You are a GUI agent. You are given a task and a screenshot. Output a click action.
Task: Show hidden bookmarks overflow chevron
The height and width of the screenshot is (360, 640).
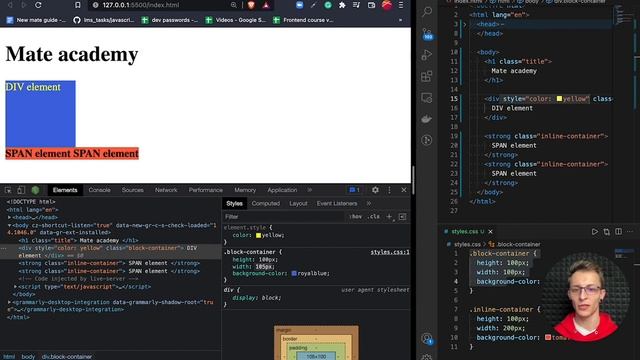(400, 20)
